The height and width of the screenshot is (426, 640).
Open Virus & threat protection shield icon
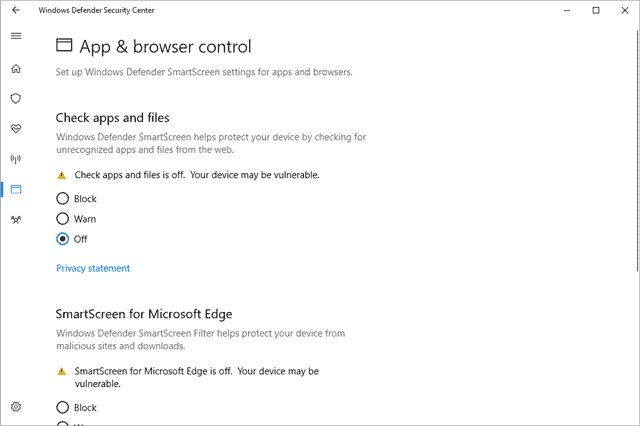(16, 98)
